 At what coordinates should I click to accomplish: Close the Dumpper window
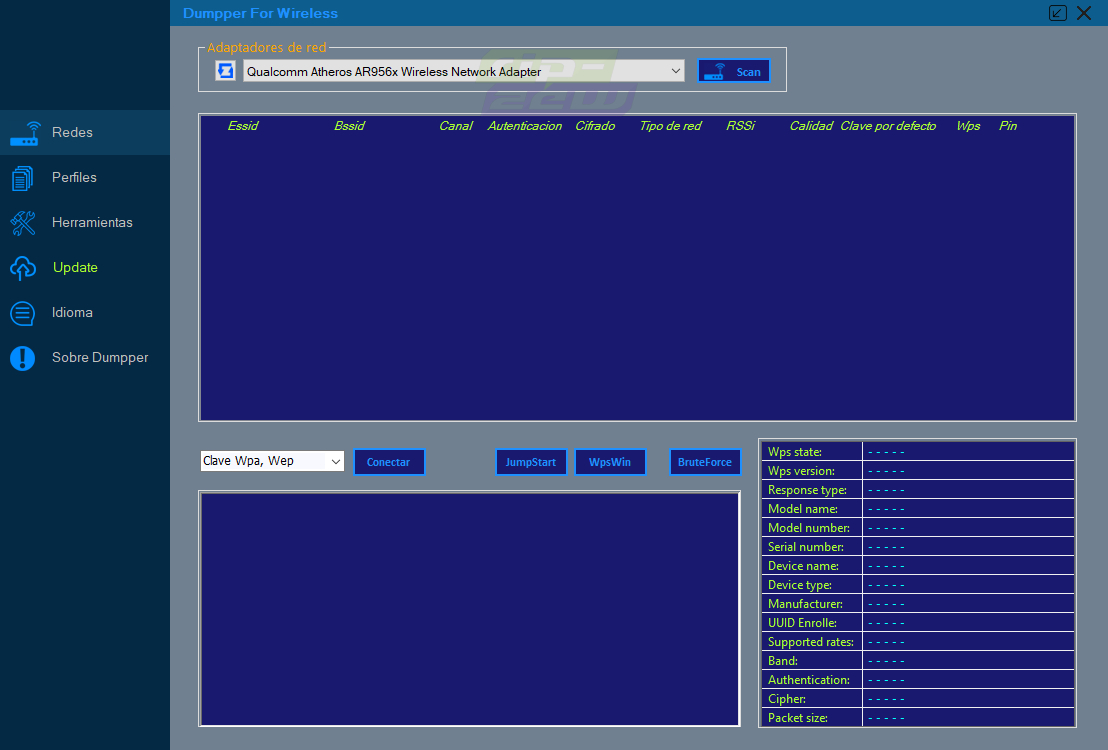pyautogui.click(x=1084, y=13)
